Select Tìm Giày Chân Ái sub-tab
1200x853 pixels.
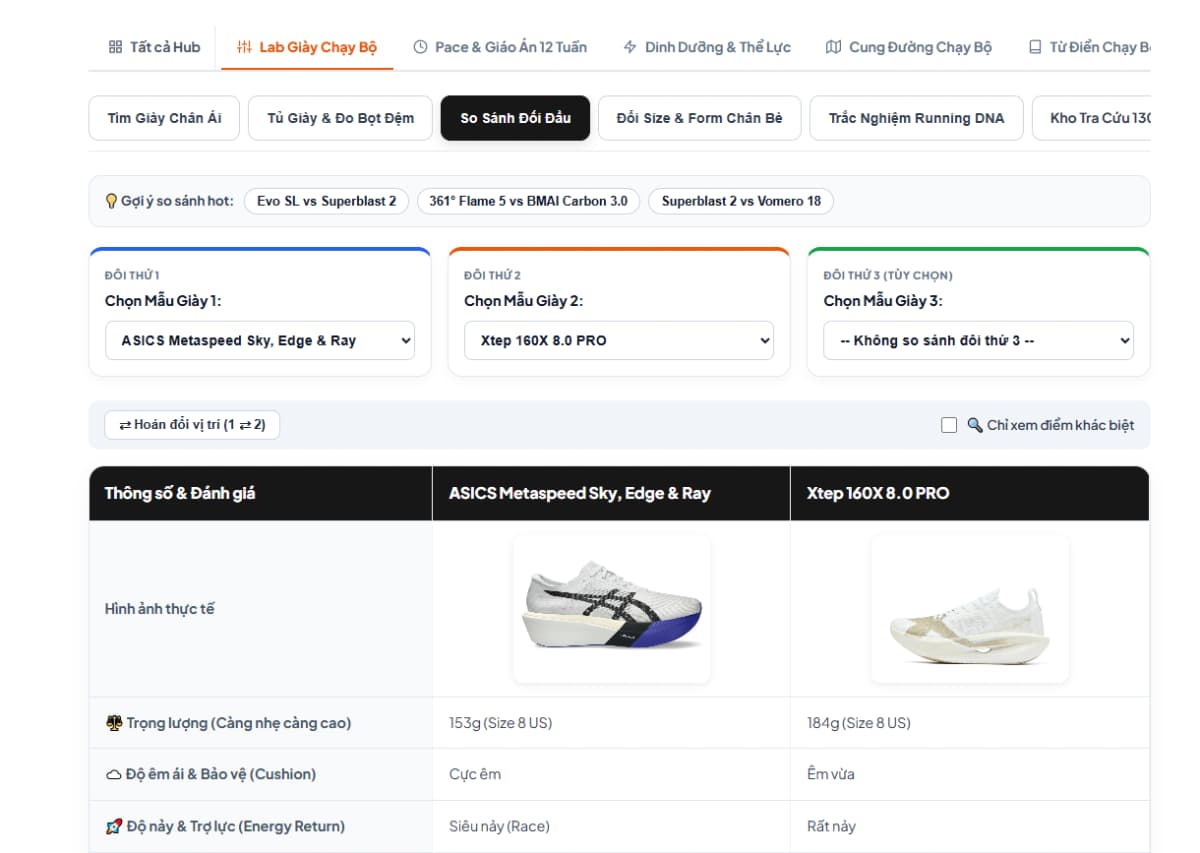coord(164,118)
